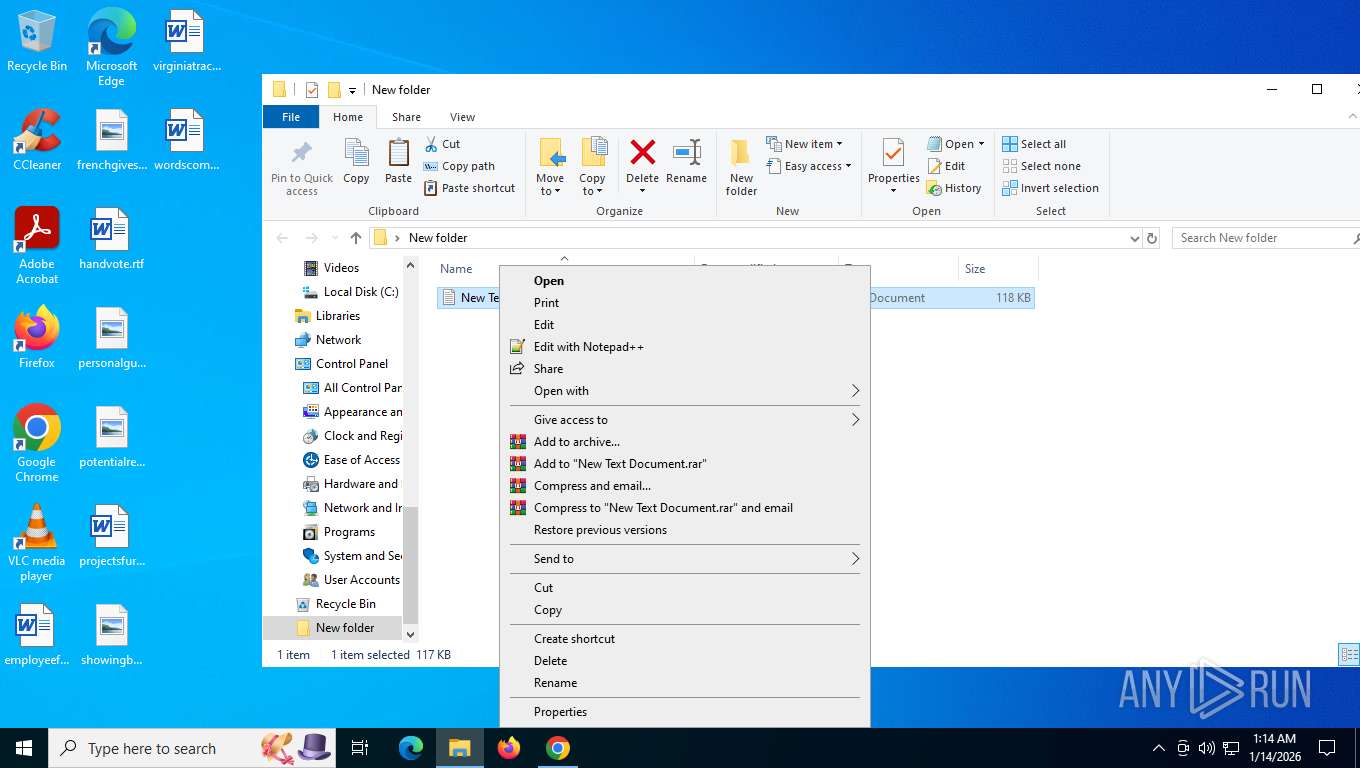The width and height of the screenshot is (1360, 768).
Task: Select Videos in navigation pane
Action: (341, 268)
